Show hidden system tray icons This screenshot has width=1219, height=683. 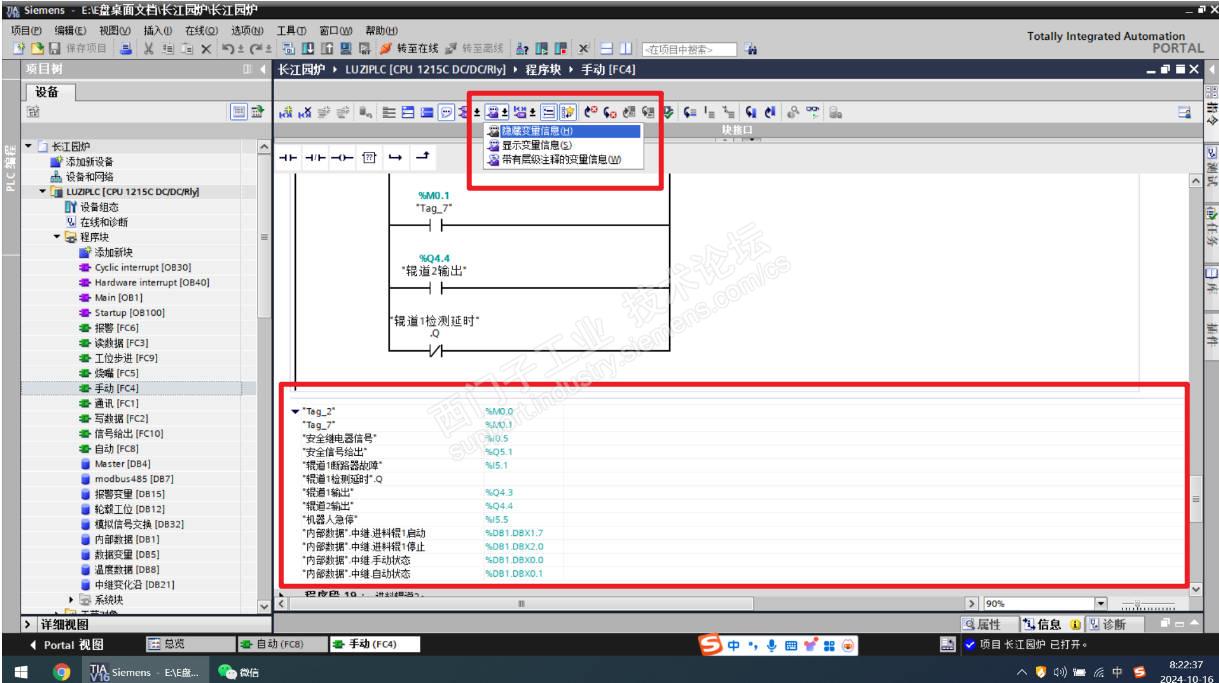pyautogui.click(x=1023, y=671)
